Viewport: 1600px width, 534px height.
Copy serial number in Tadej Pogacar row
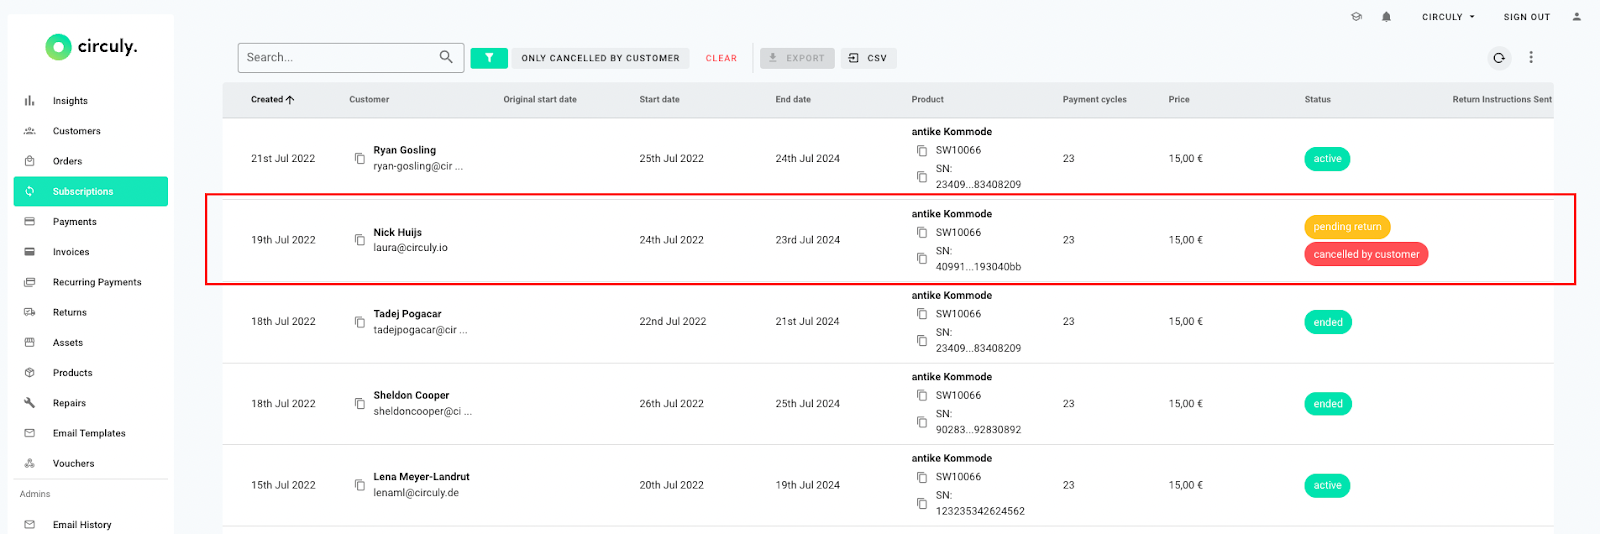(x=922, y=341)
